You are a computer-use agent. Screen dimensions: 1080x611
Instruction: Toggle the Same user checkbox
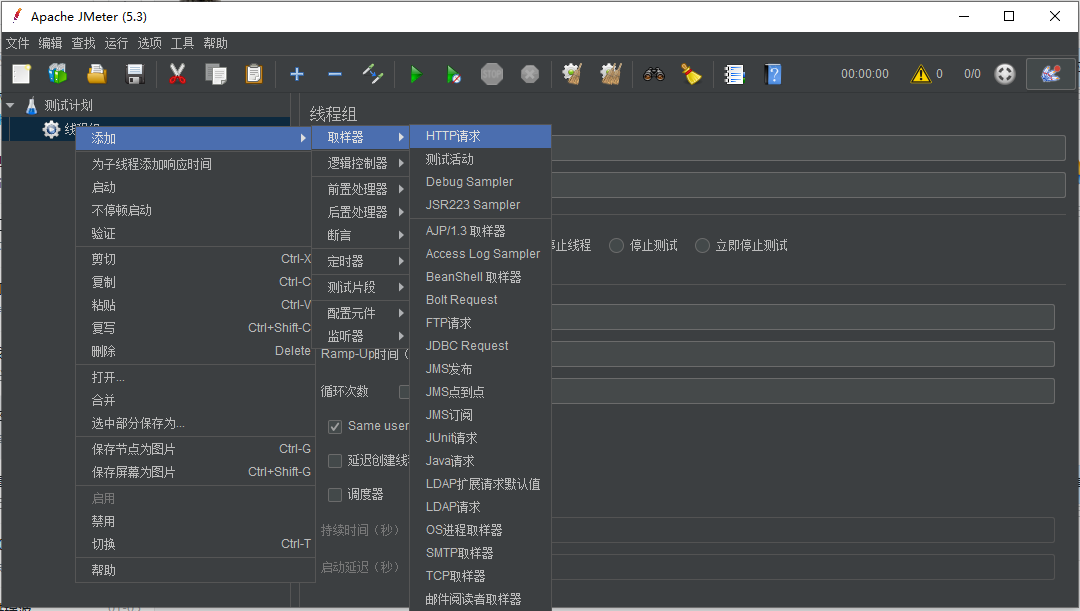point(335,426)
